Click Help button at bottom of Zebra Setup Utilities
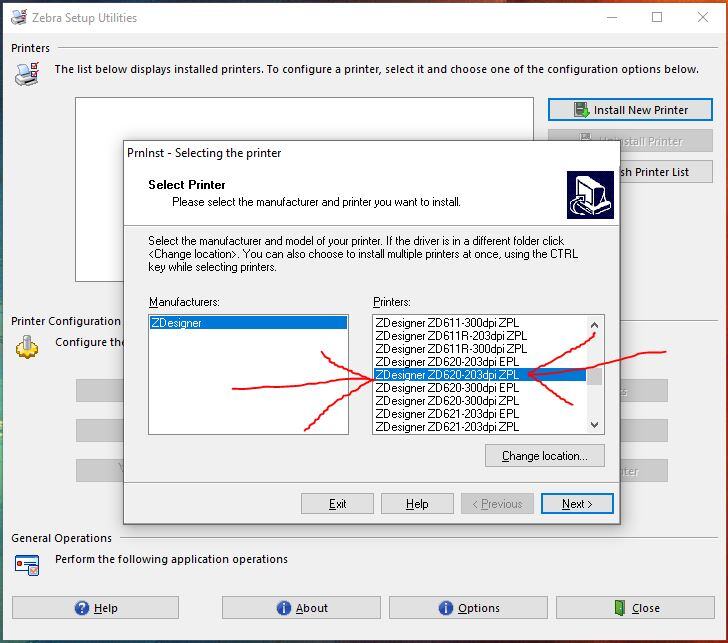This screenshot has width=728, height=643. (95, 608)
